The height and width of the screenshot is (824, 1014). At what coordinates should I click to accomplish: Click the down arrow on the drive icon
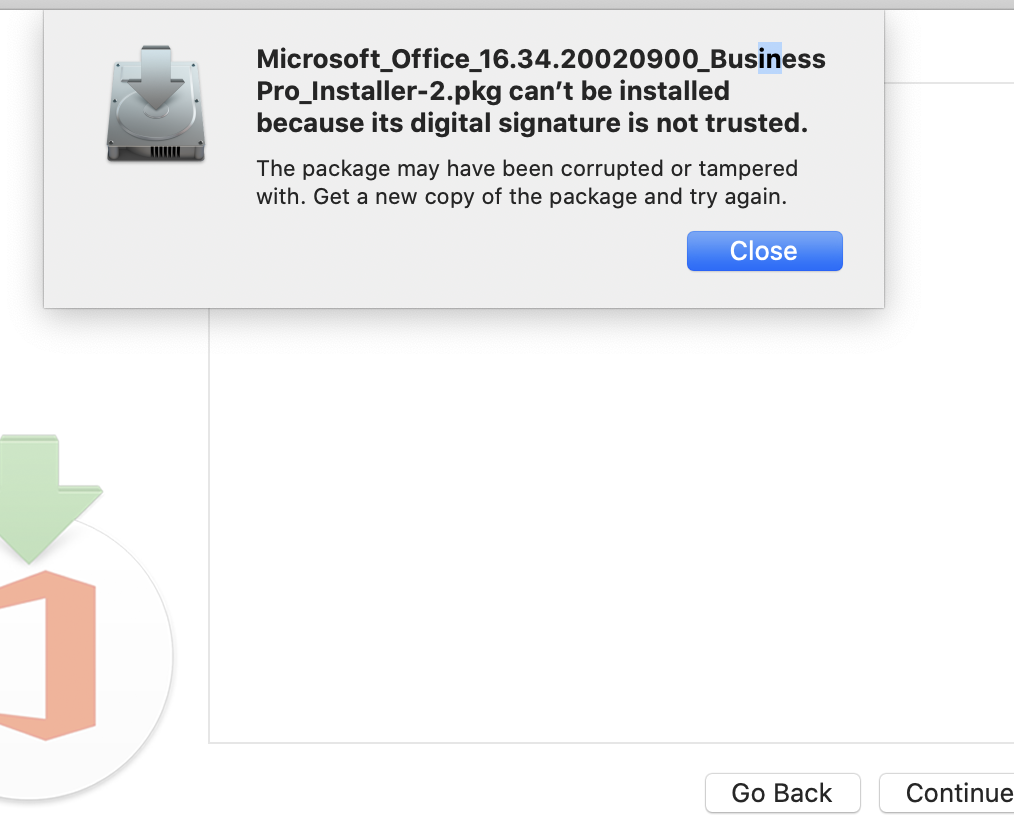pos(156,76)
